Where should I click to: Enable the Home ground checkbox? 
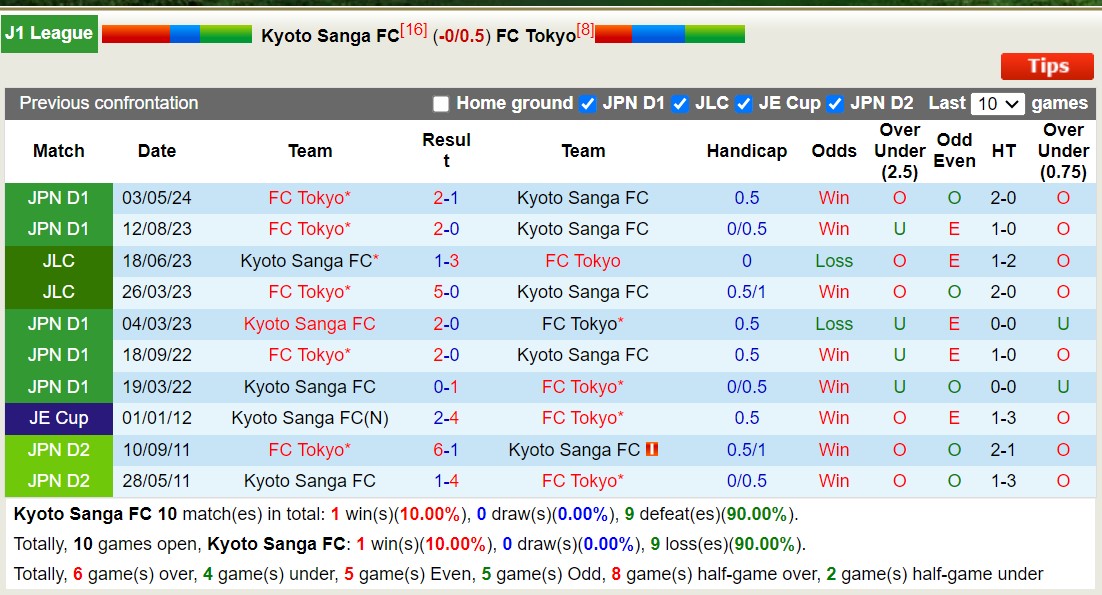point(439,103)
